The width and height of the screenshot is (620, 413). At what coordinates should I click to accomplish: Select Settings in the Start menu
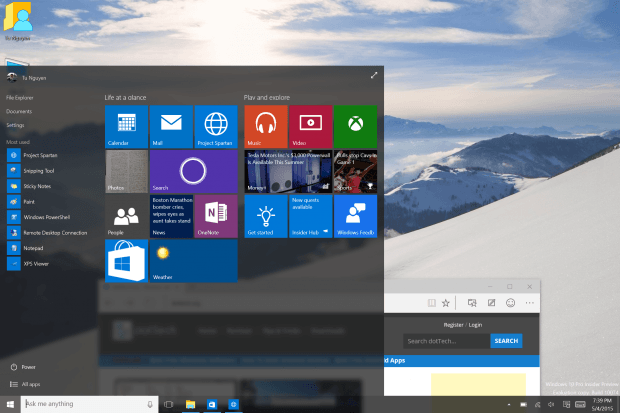tap(15, 125)
